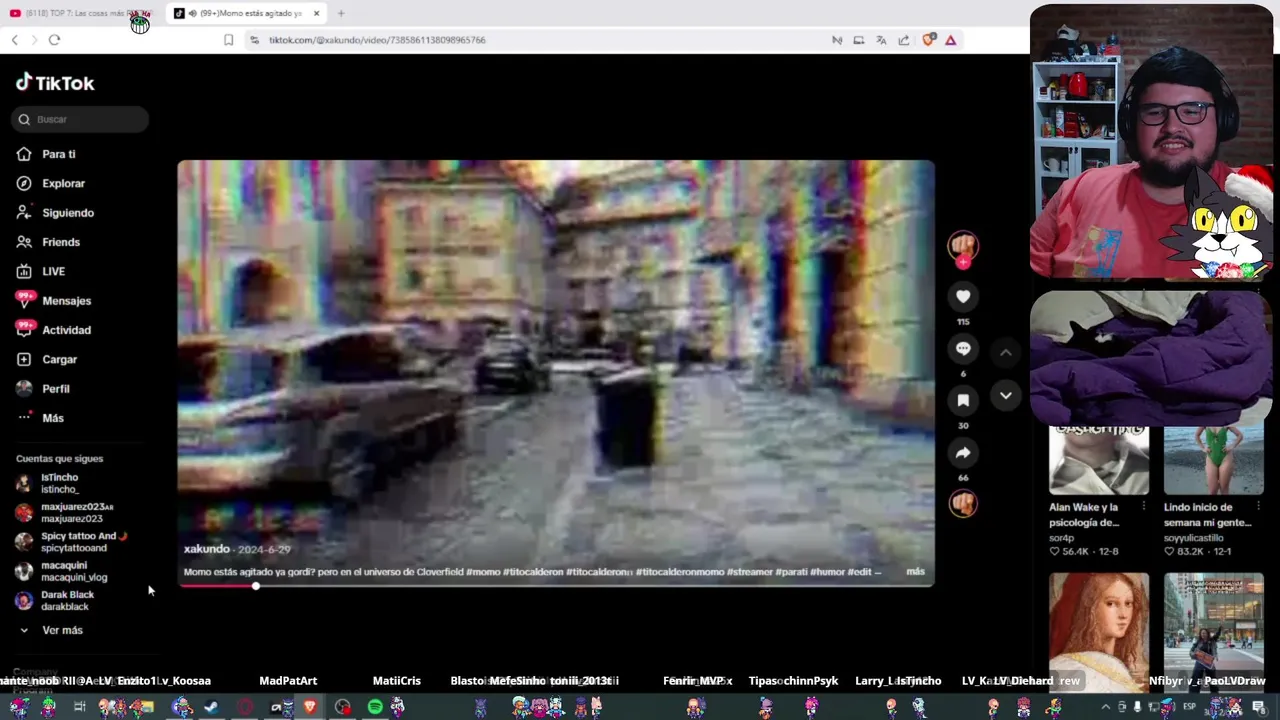Screen dimensions: 1280x720
Task: Expand followed accounts with Ver más
Action: 51,630
